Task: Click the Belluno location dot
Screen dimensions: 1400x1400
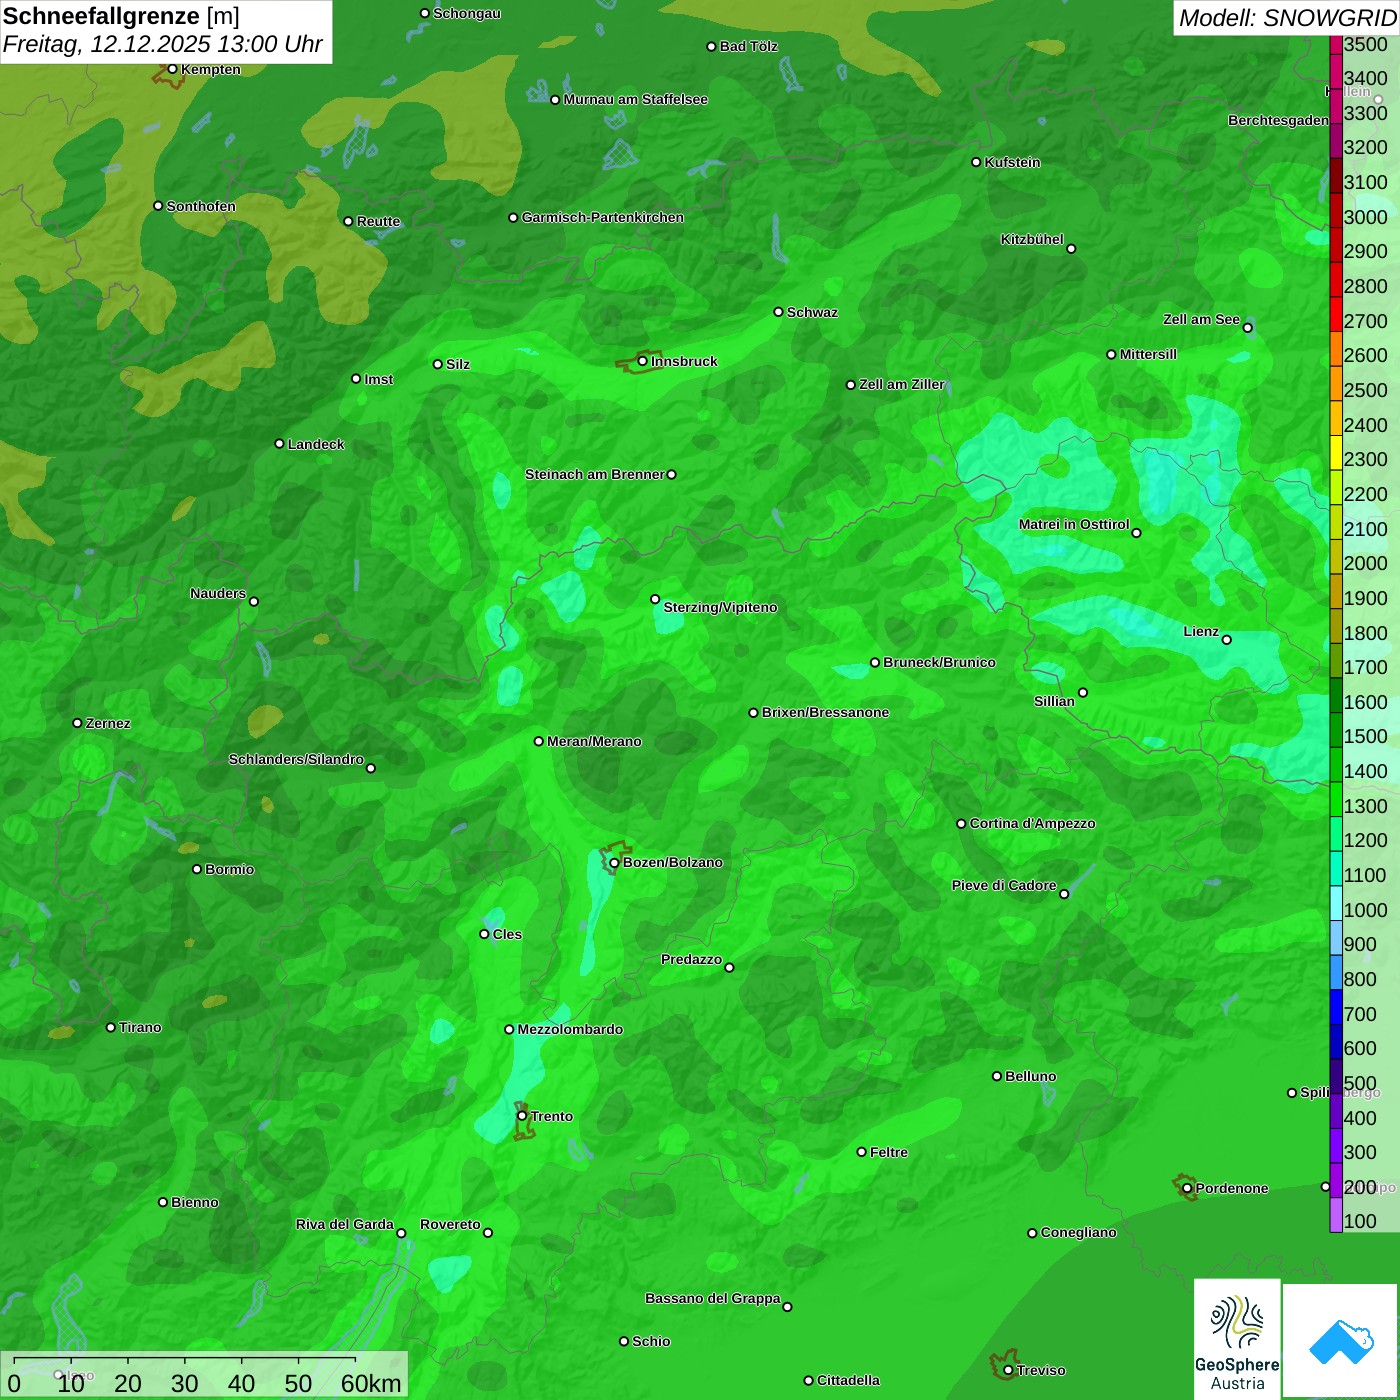Action: pos(997,1076)
